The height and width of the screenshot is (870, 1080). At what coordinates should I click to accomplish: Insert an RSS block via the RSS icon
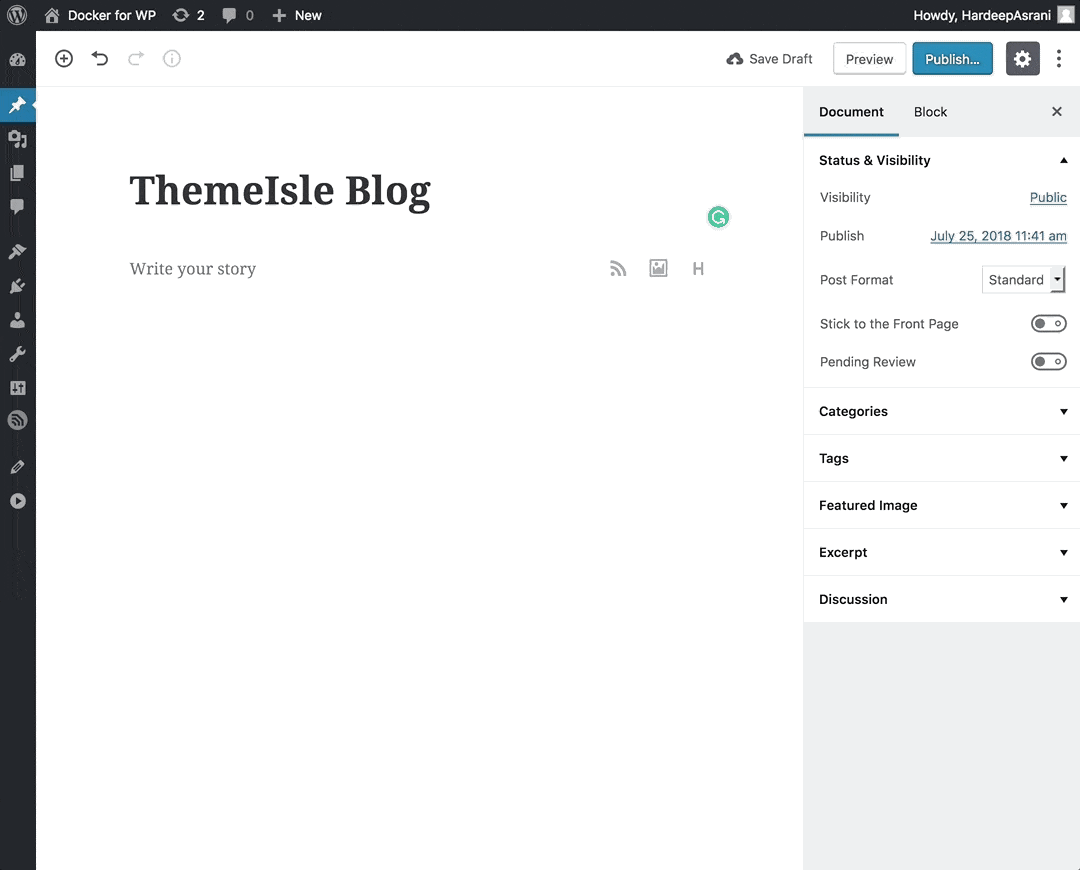tap(617, 268)
